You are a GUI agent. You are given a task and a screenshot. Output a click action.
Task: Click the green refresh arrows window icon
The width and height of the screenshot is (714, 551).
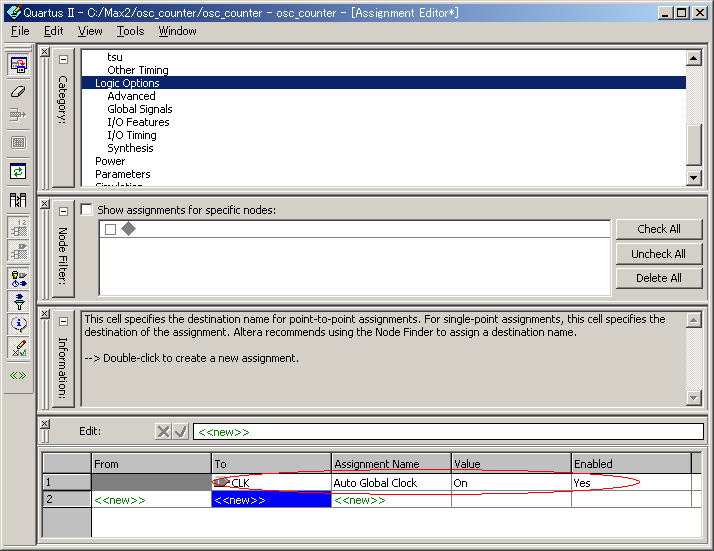(x=18, y=171)
